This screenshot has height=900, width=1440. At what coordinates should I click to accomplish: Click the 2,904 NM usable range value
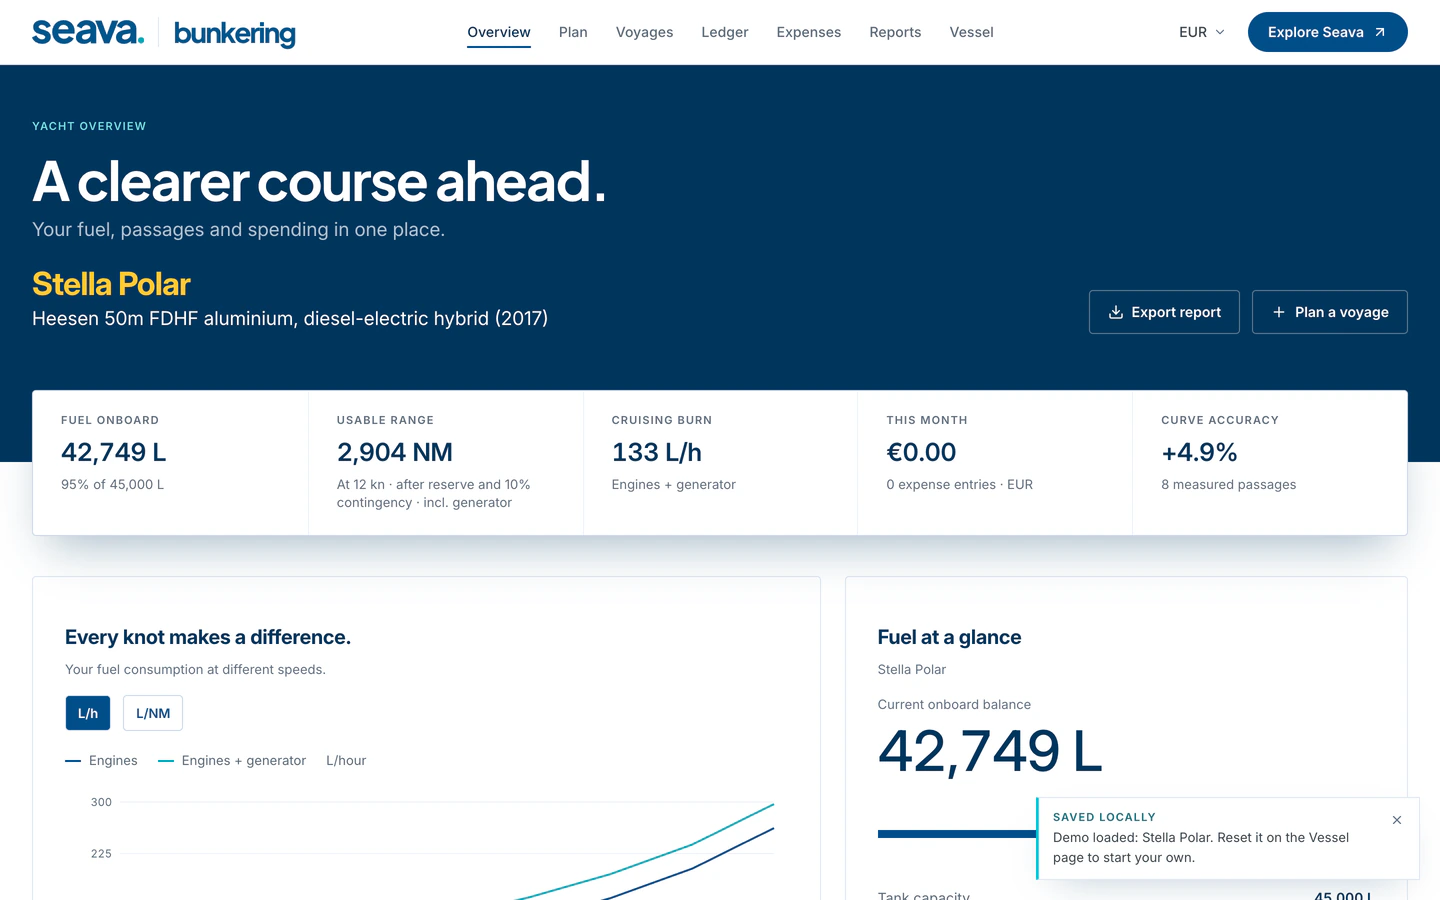click(x=395, y=452)
